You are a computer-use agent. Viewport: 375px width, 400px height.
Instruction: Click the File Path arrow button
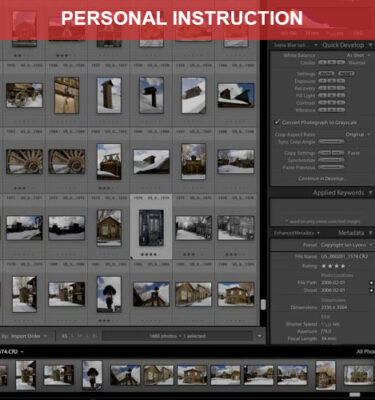[x=371, y=283]
